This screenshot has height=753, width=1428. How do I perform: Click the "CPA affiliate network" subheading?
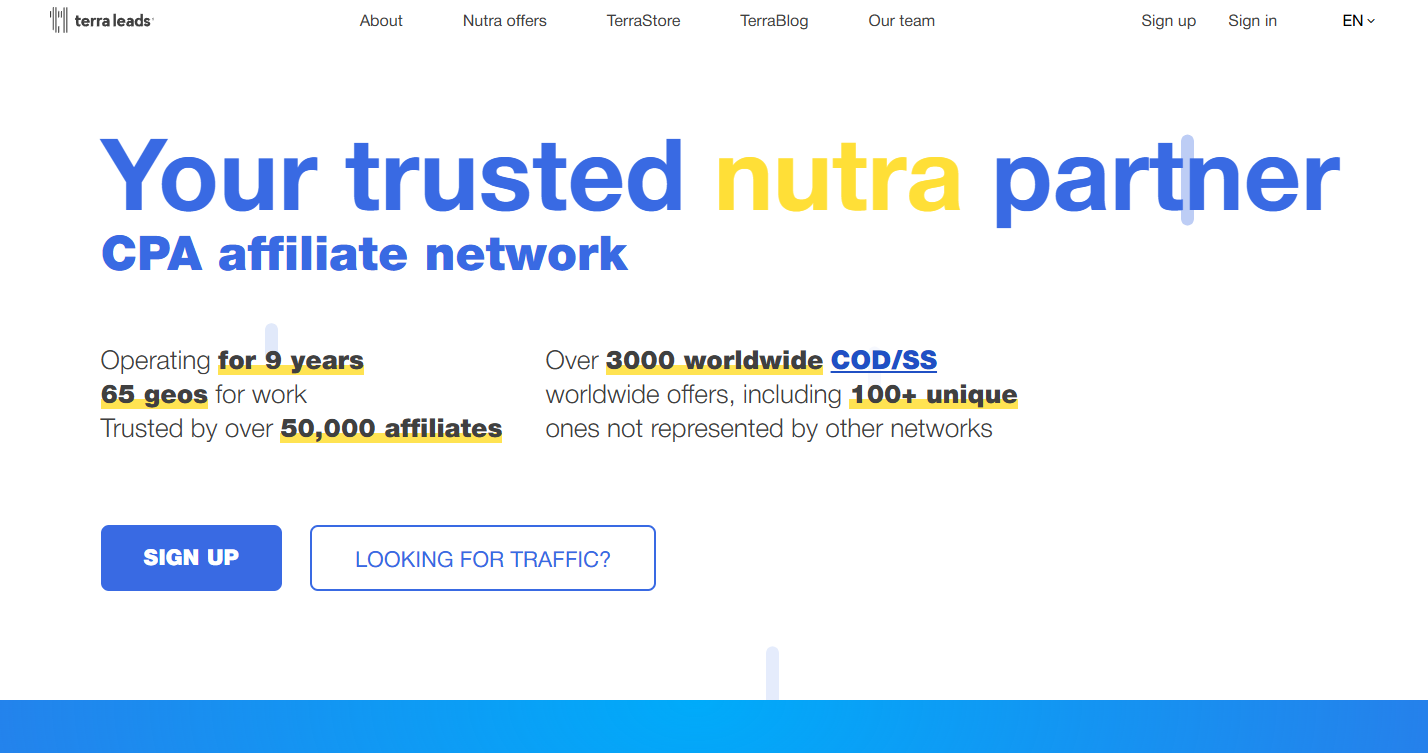pos(364,254)
